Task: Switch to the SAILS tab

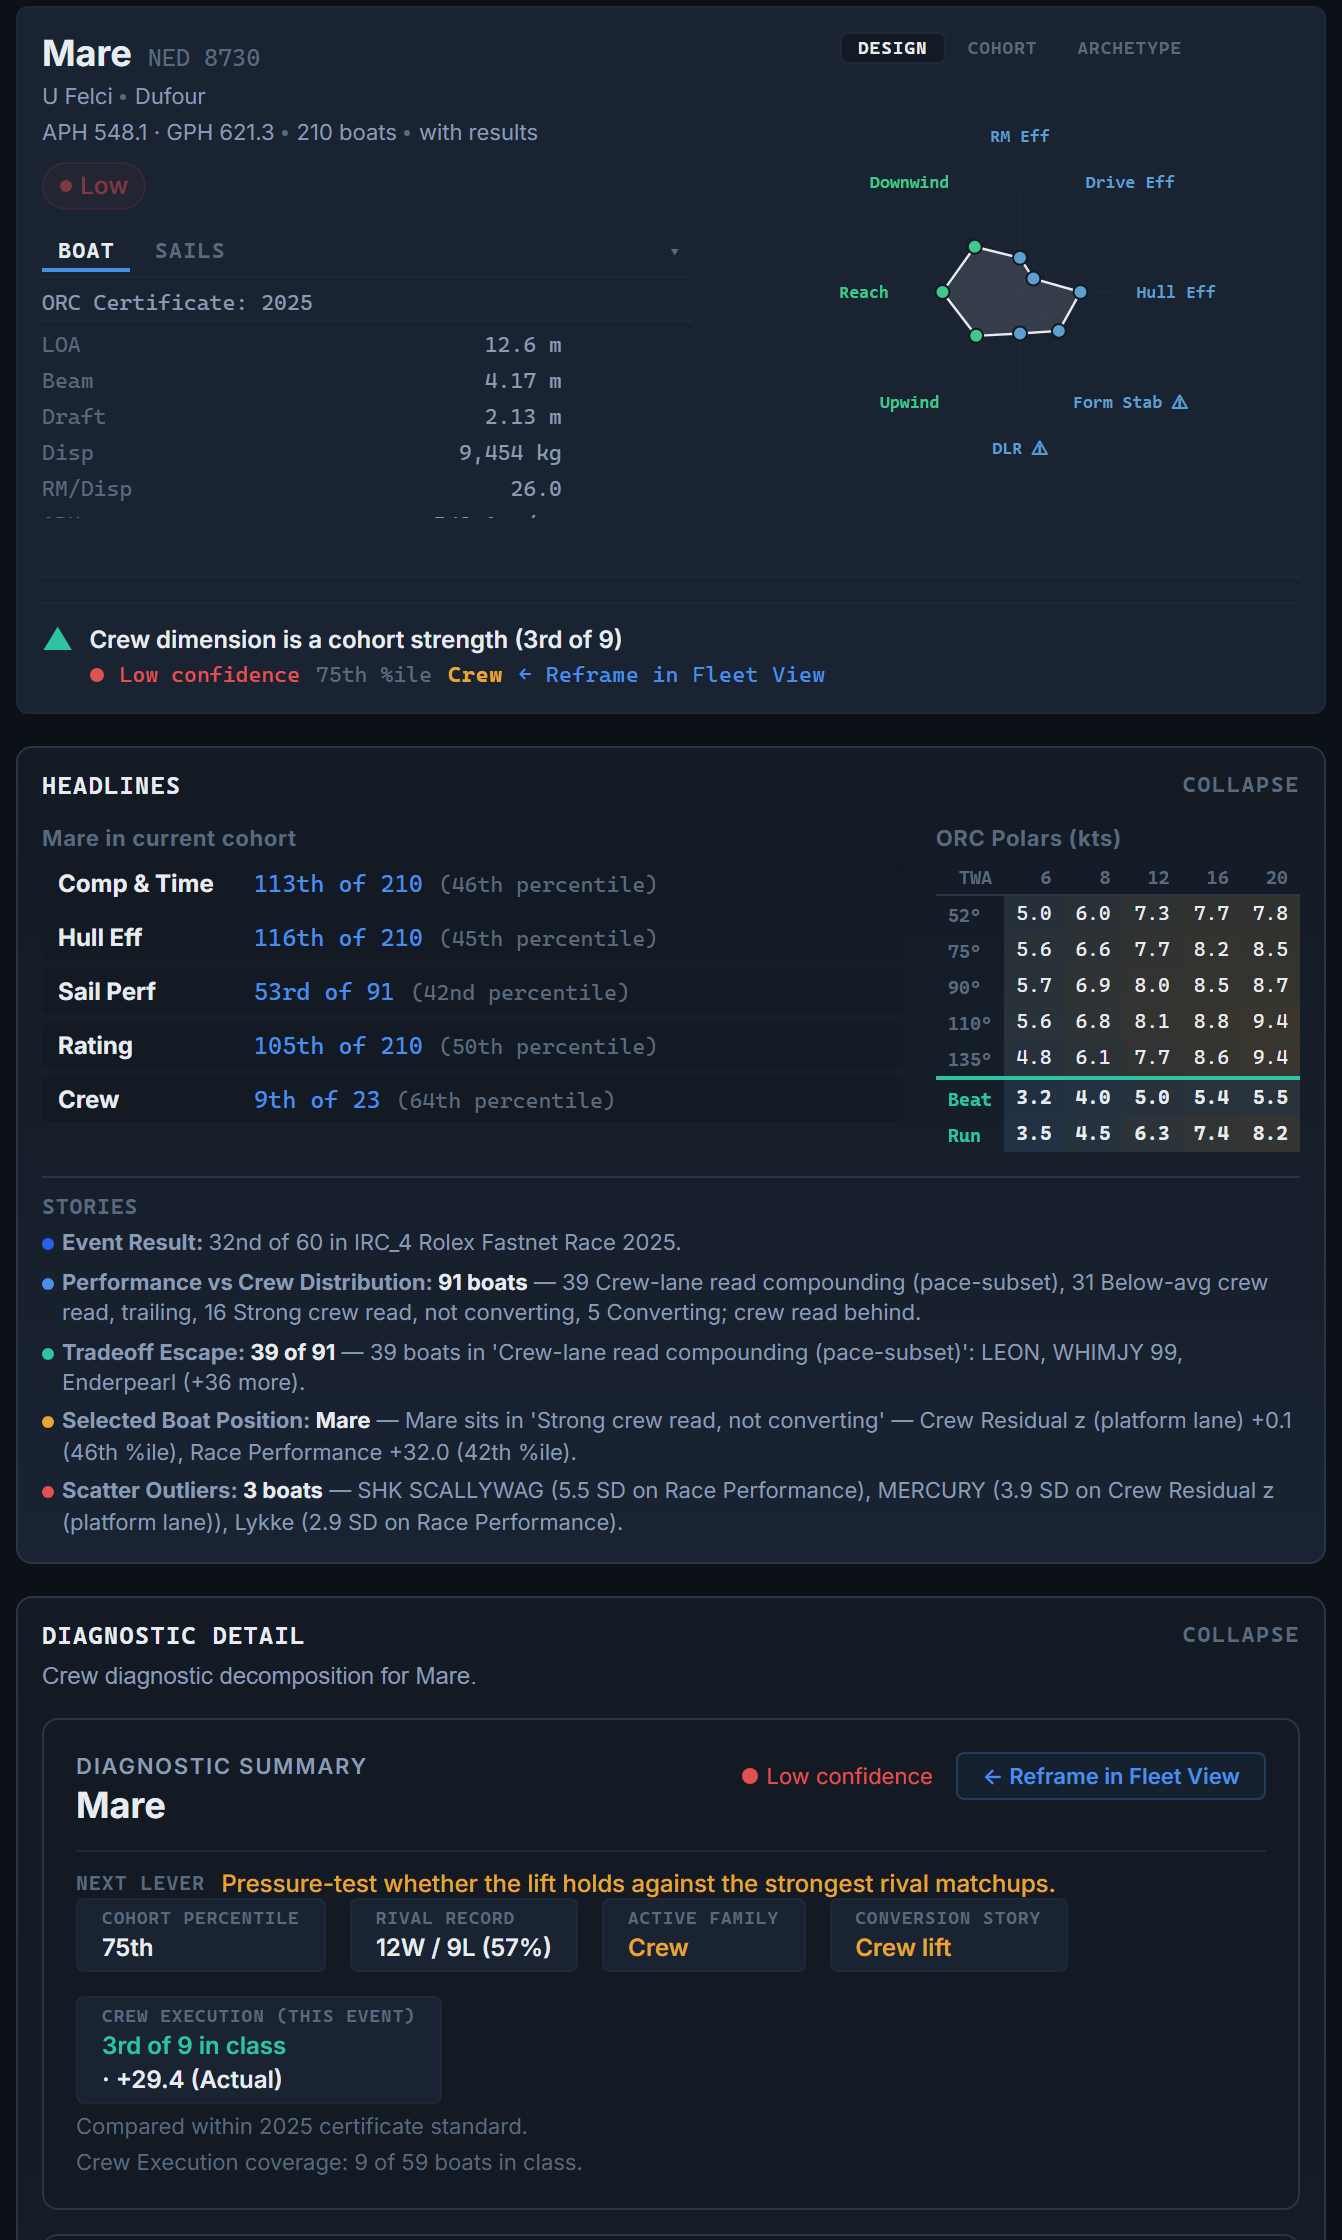Action: 190,251
